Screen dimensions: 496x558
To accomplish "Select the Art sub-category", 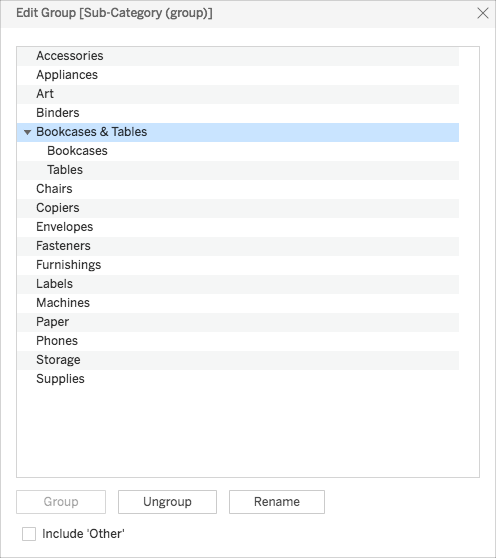I will [238, 94].
